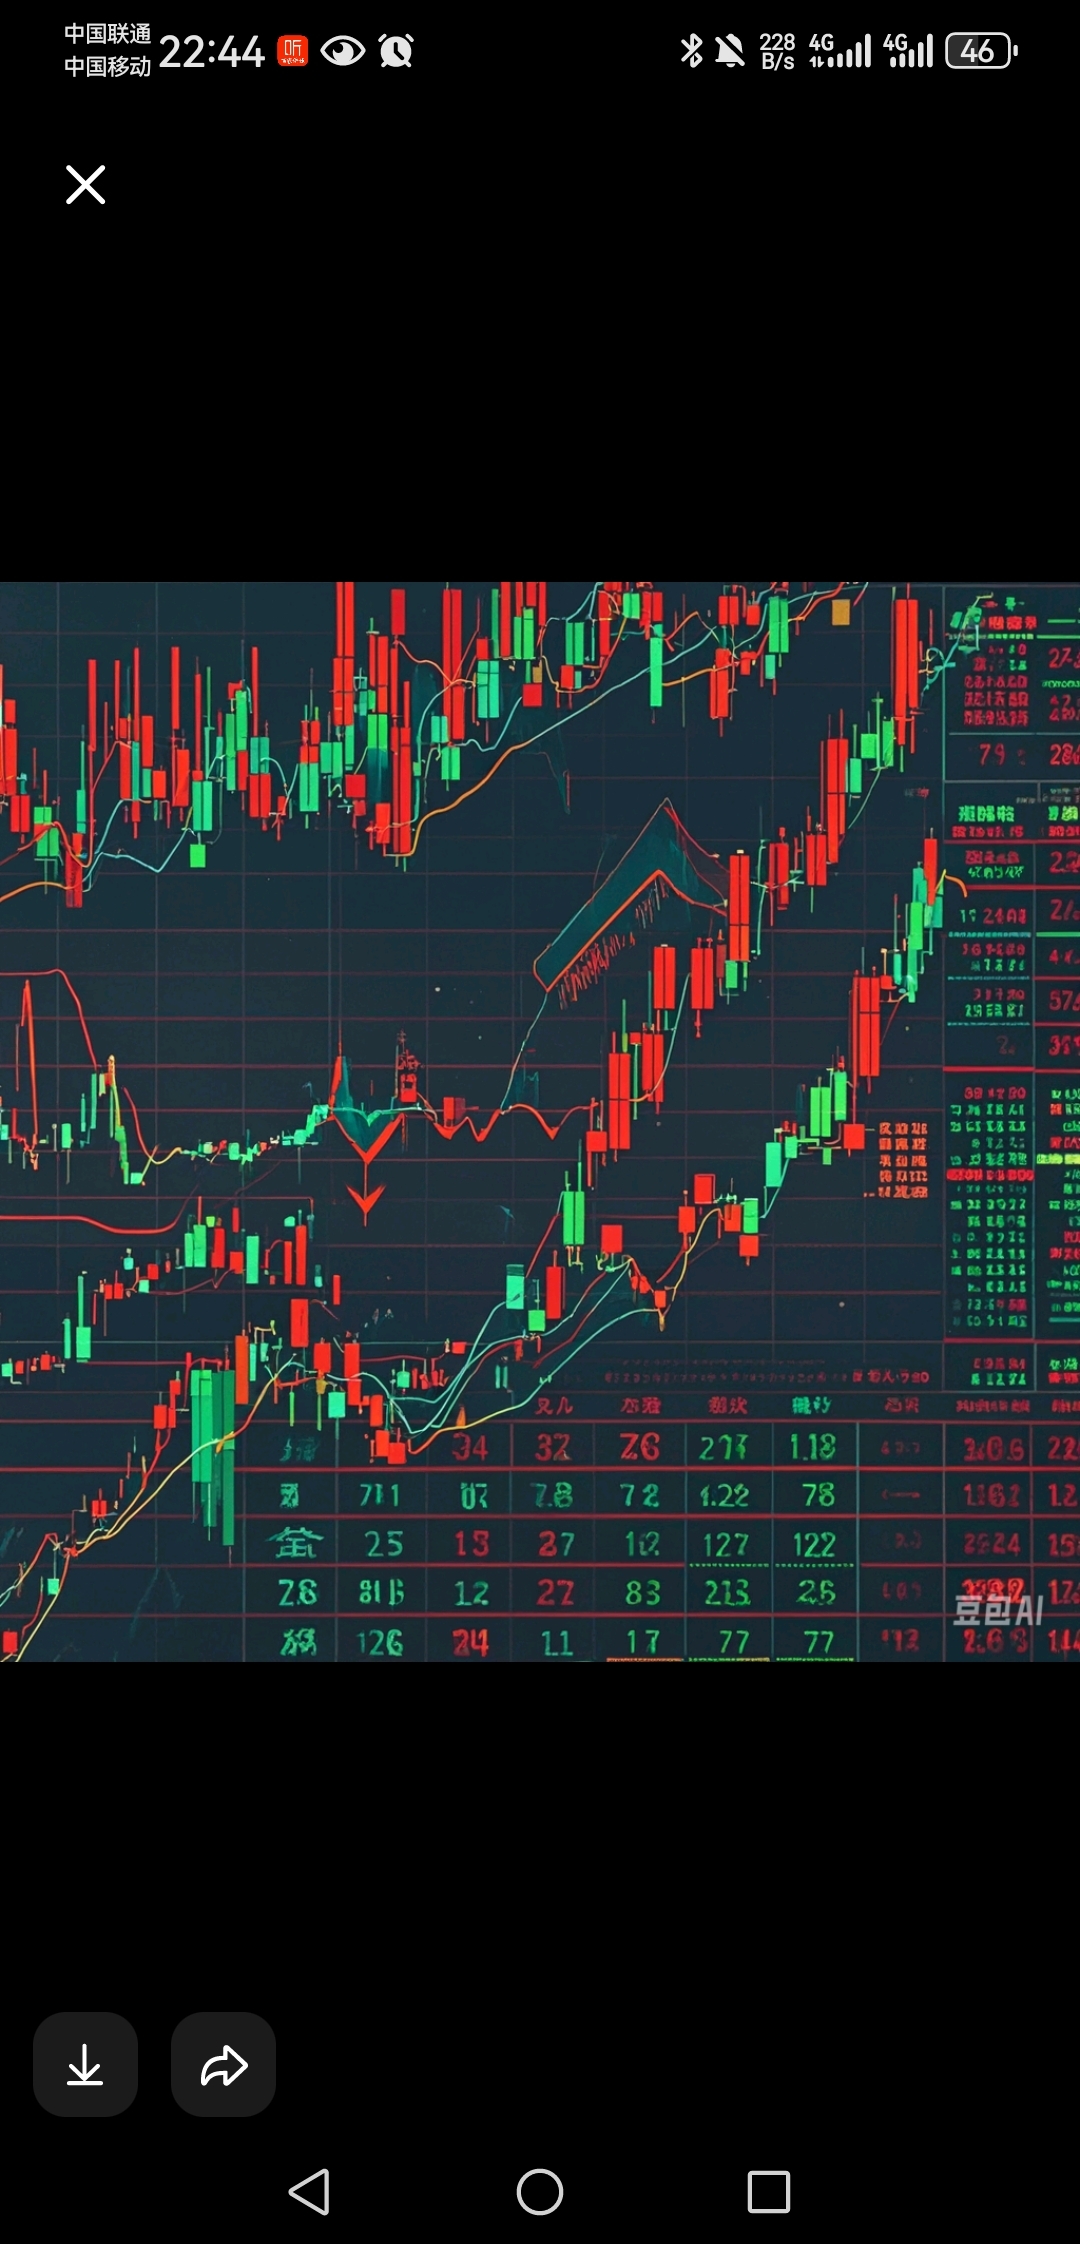Close the image viewer with the X
Screen dimensions: 1080x2244
point(85,185)
